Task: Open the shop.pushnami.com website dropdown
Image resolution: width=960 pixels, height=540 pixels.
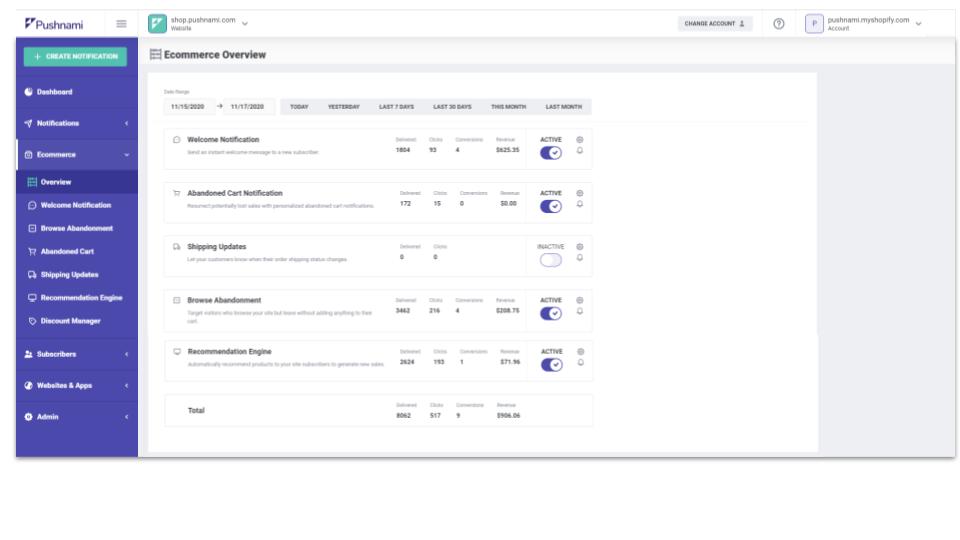Action: coord(200,23)
